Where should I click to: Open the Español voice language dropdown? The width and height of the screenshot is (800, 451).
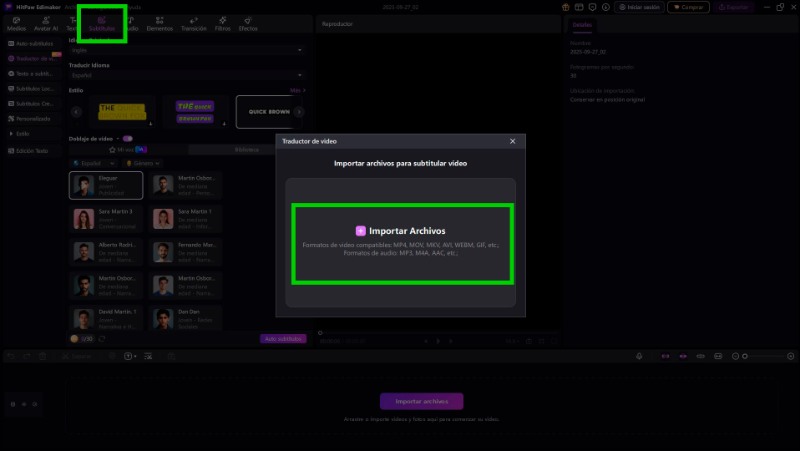[x=93, y=163]
